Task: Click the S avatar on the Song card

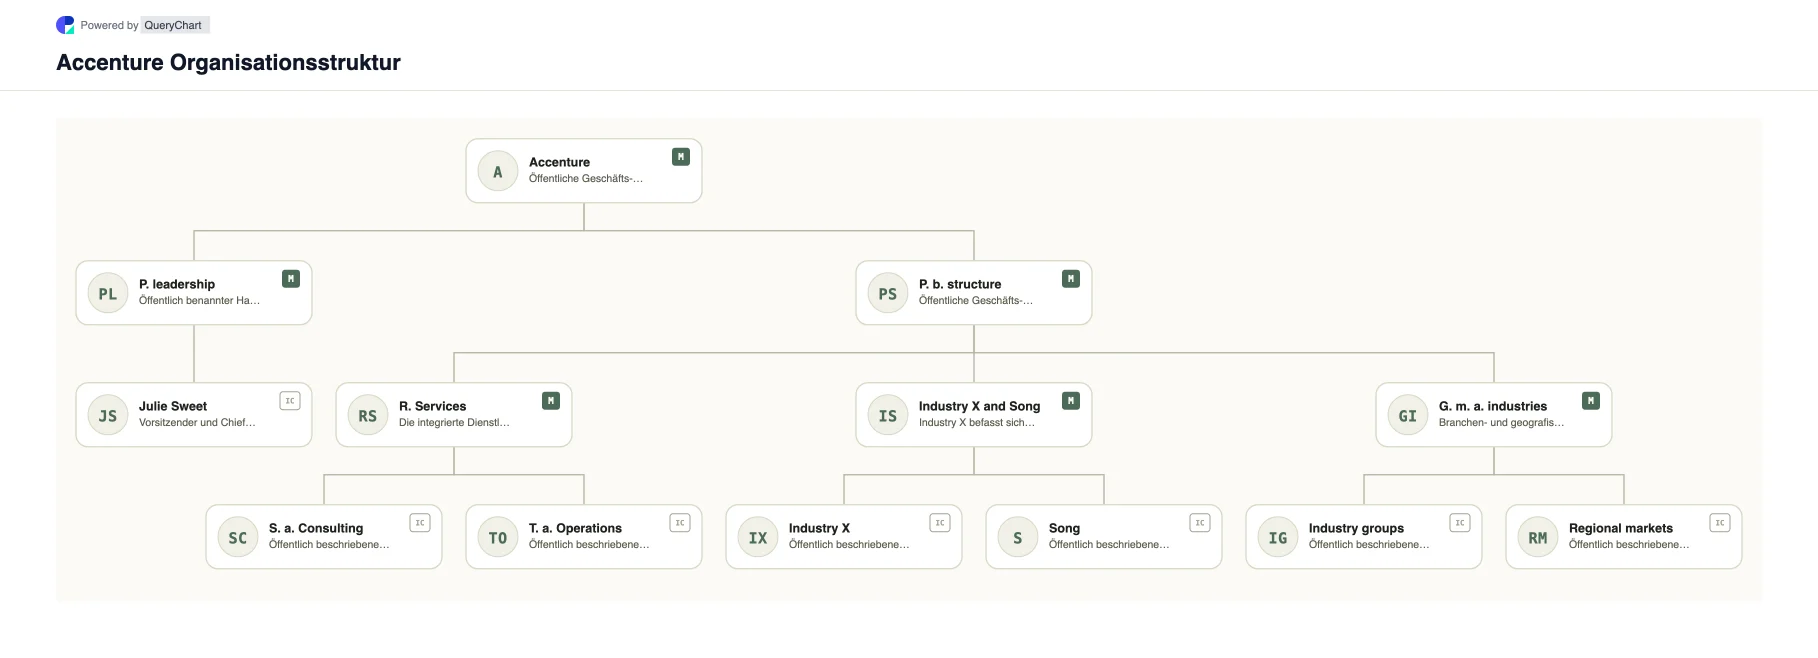Action: [x=1018, y=538]
